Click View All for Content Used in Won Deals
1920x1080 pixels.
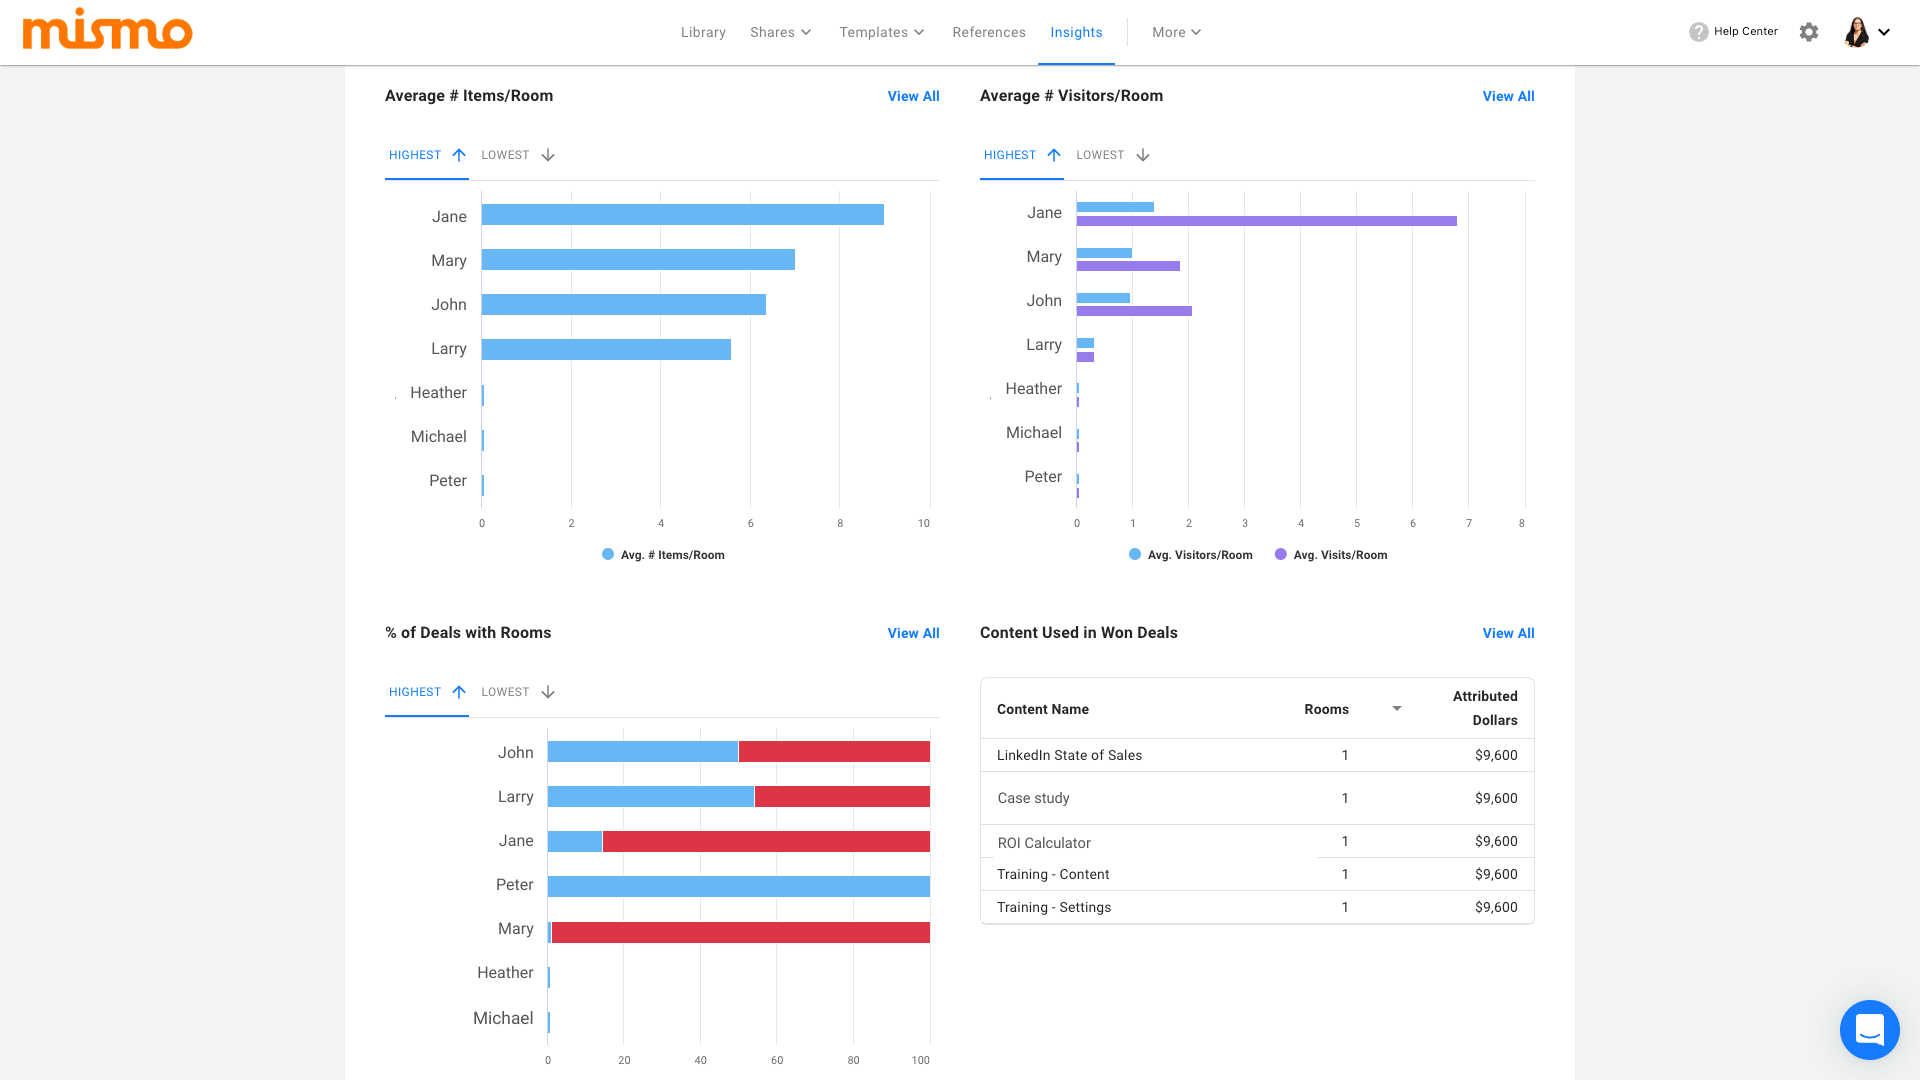coord(1508,633)
